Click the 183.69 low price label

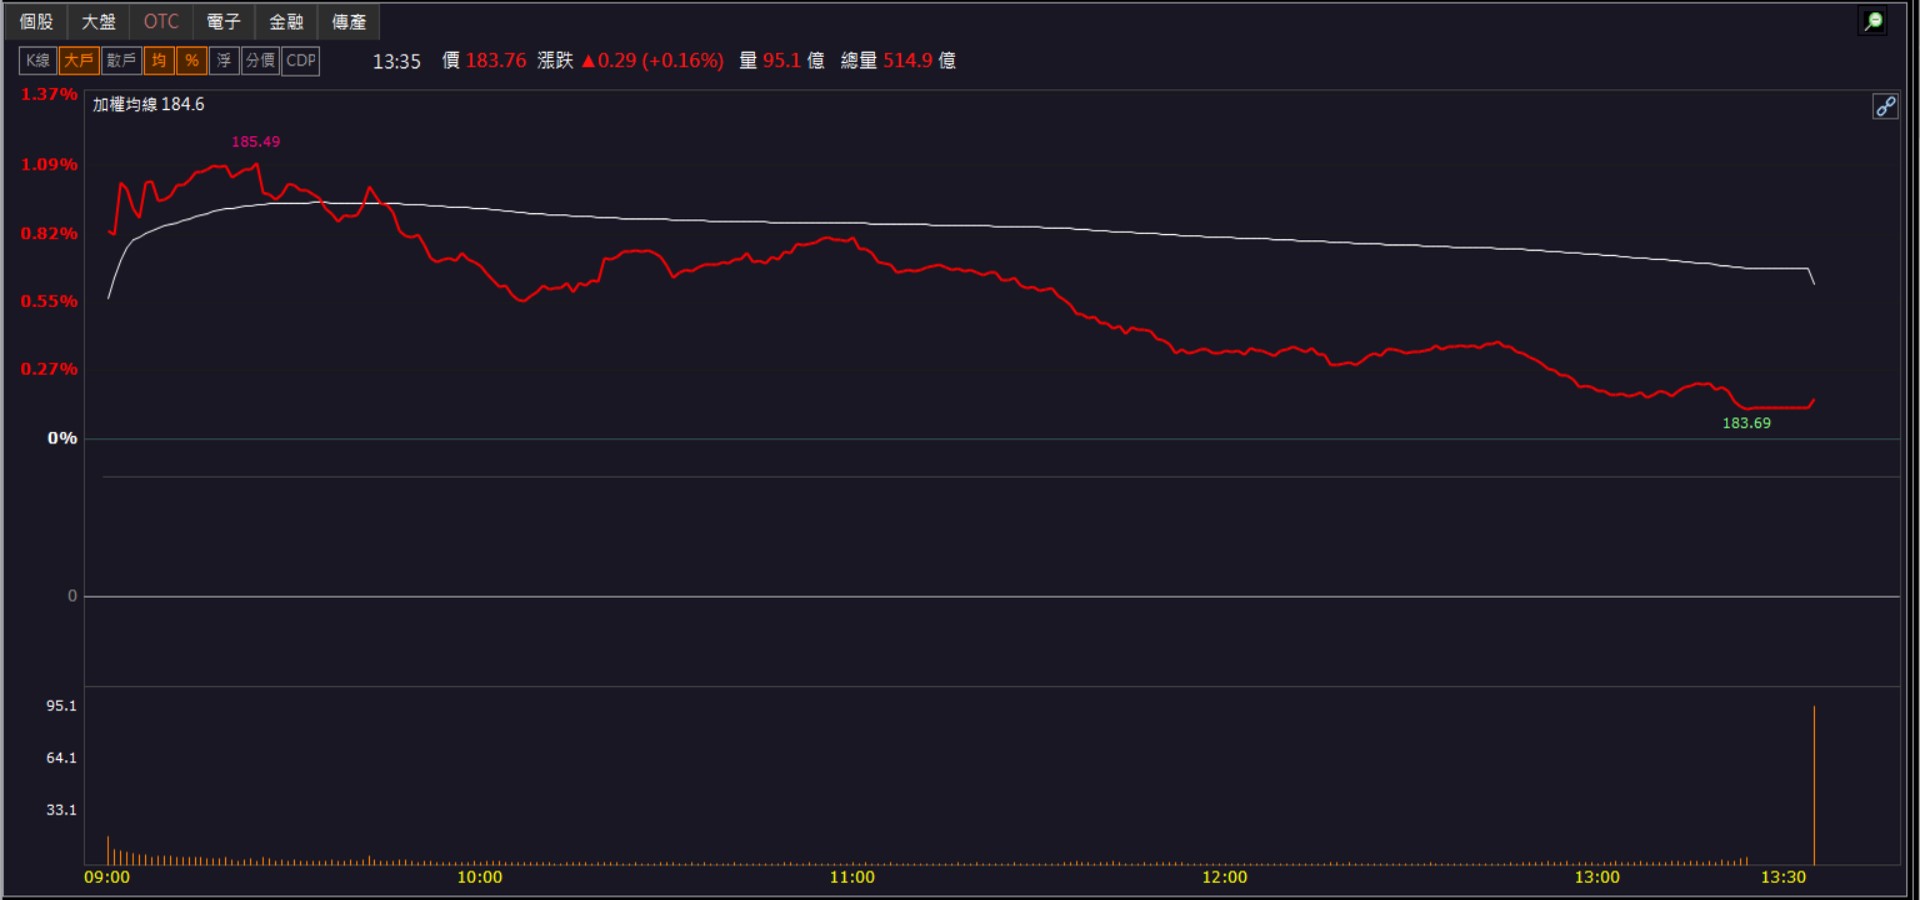click(1746, 423)
